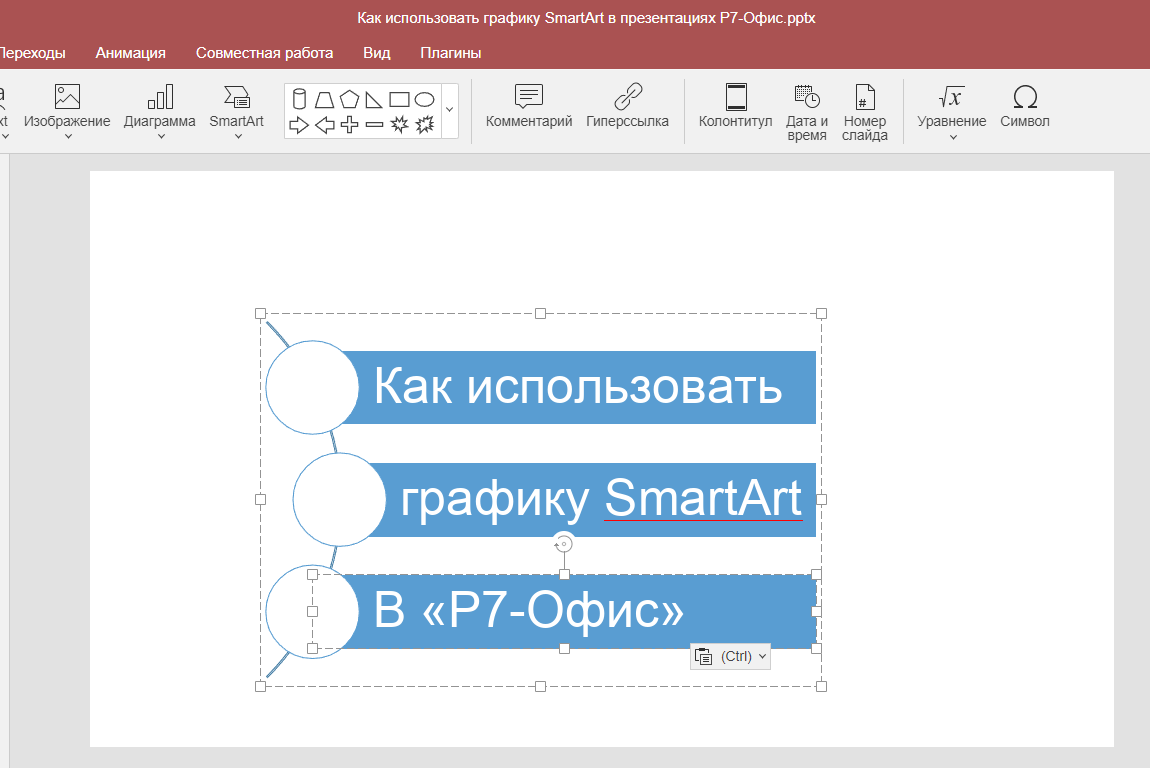Click the text 'графику SmartArt'
The height and width of the screenshot is (768, 1150).
coord(601,499)
